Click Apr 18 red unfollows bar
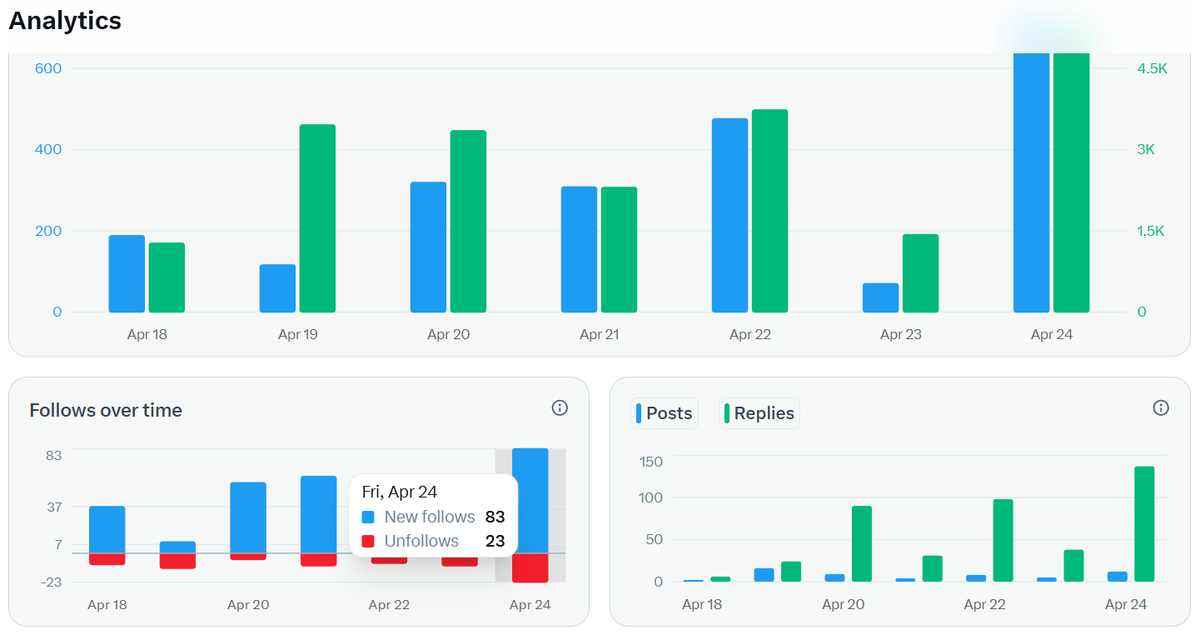 coord(107,559)
